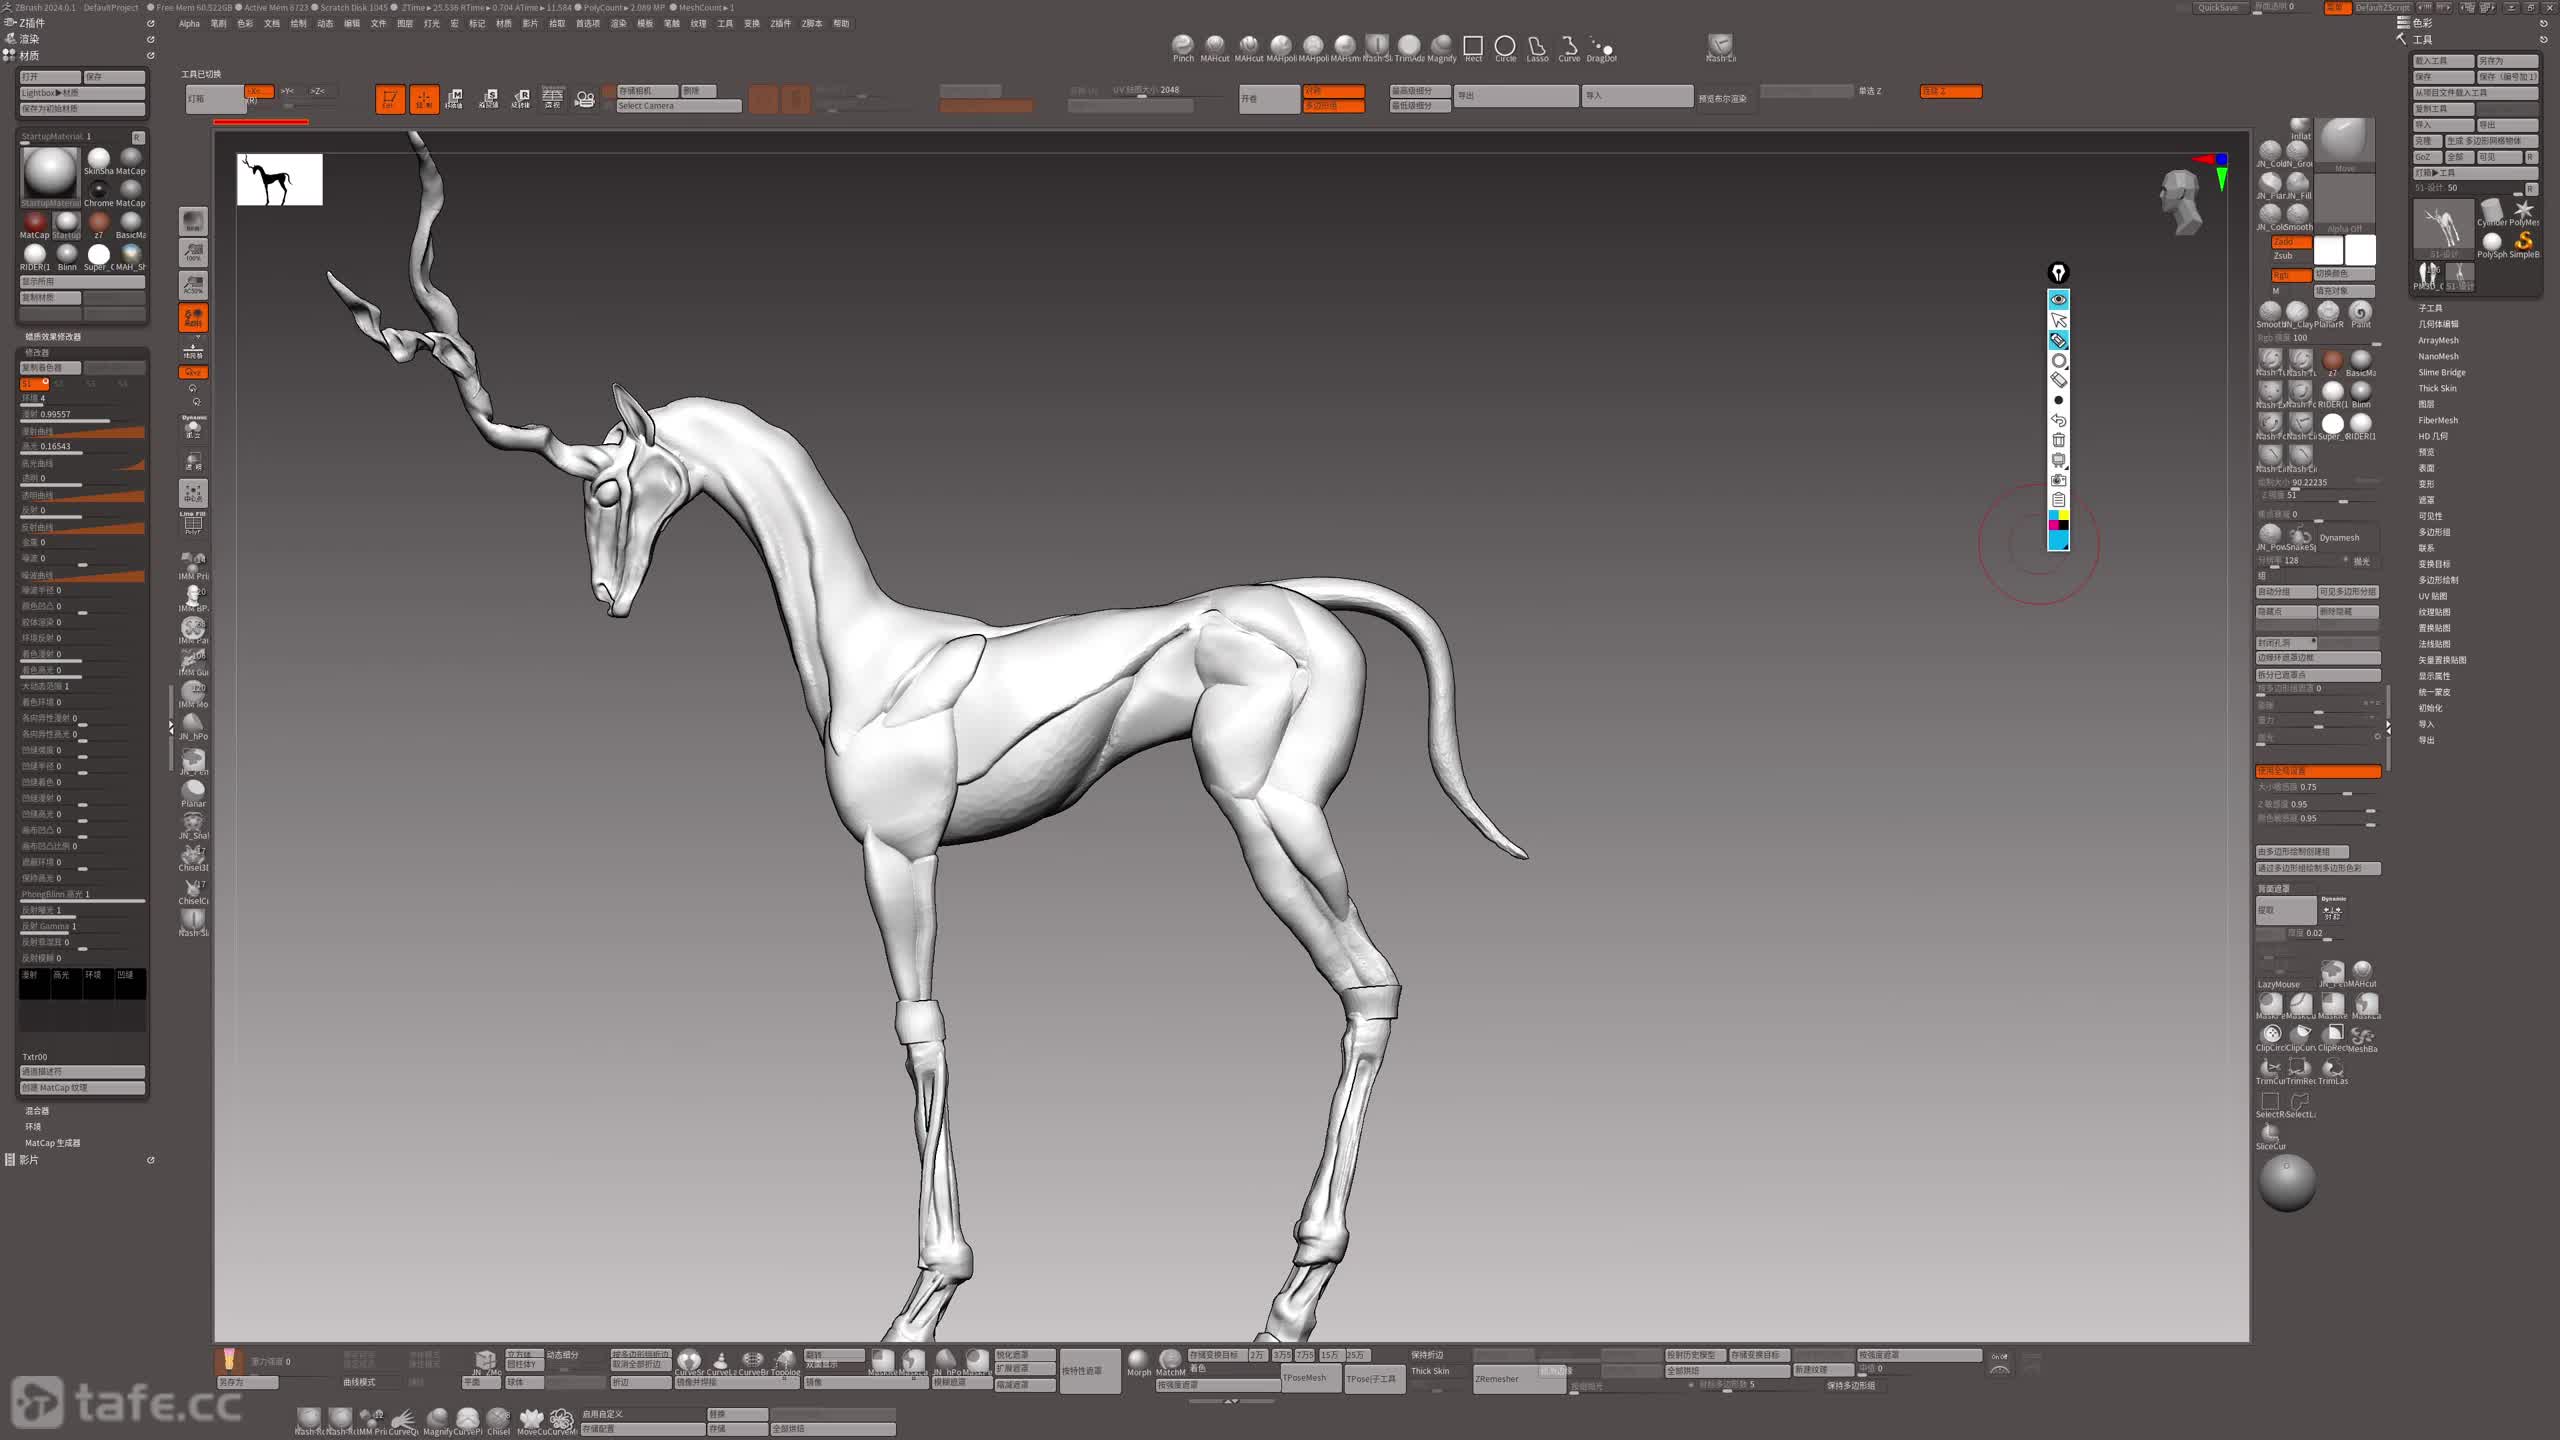Toggle X-axis symmetry button
2560x1440 pixels.
point(258,91)
